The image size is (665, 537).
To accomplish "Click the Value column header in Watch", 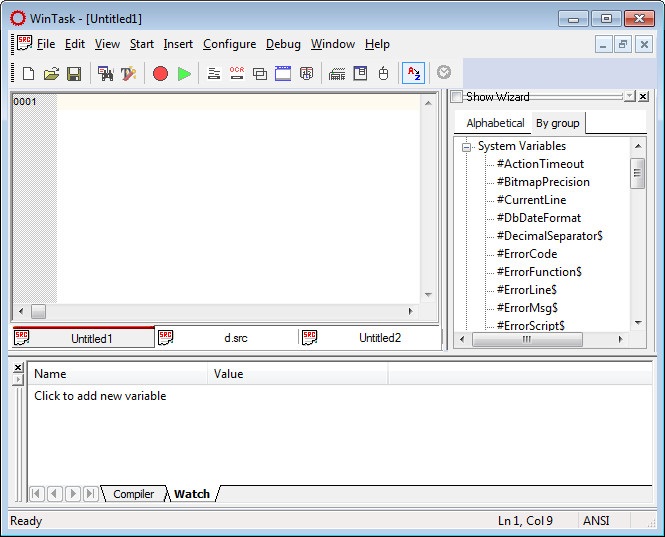I will pyautogui.click(x=298, y=374).
